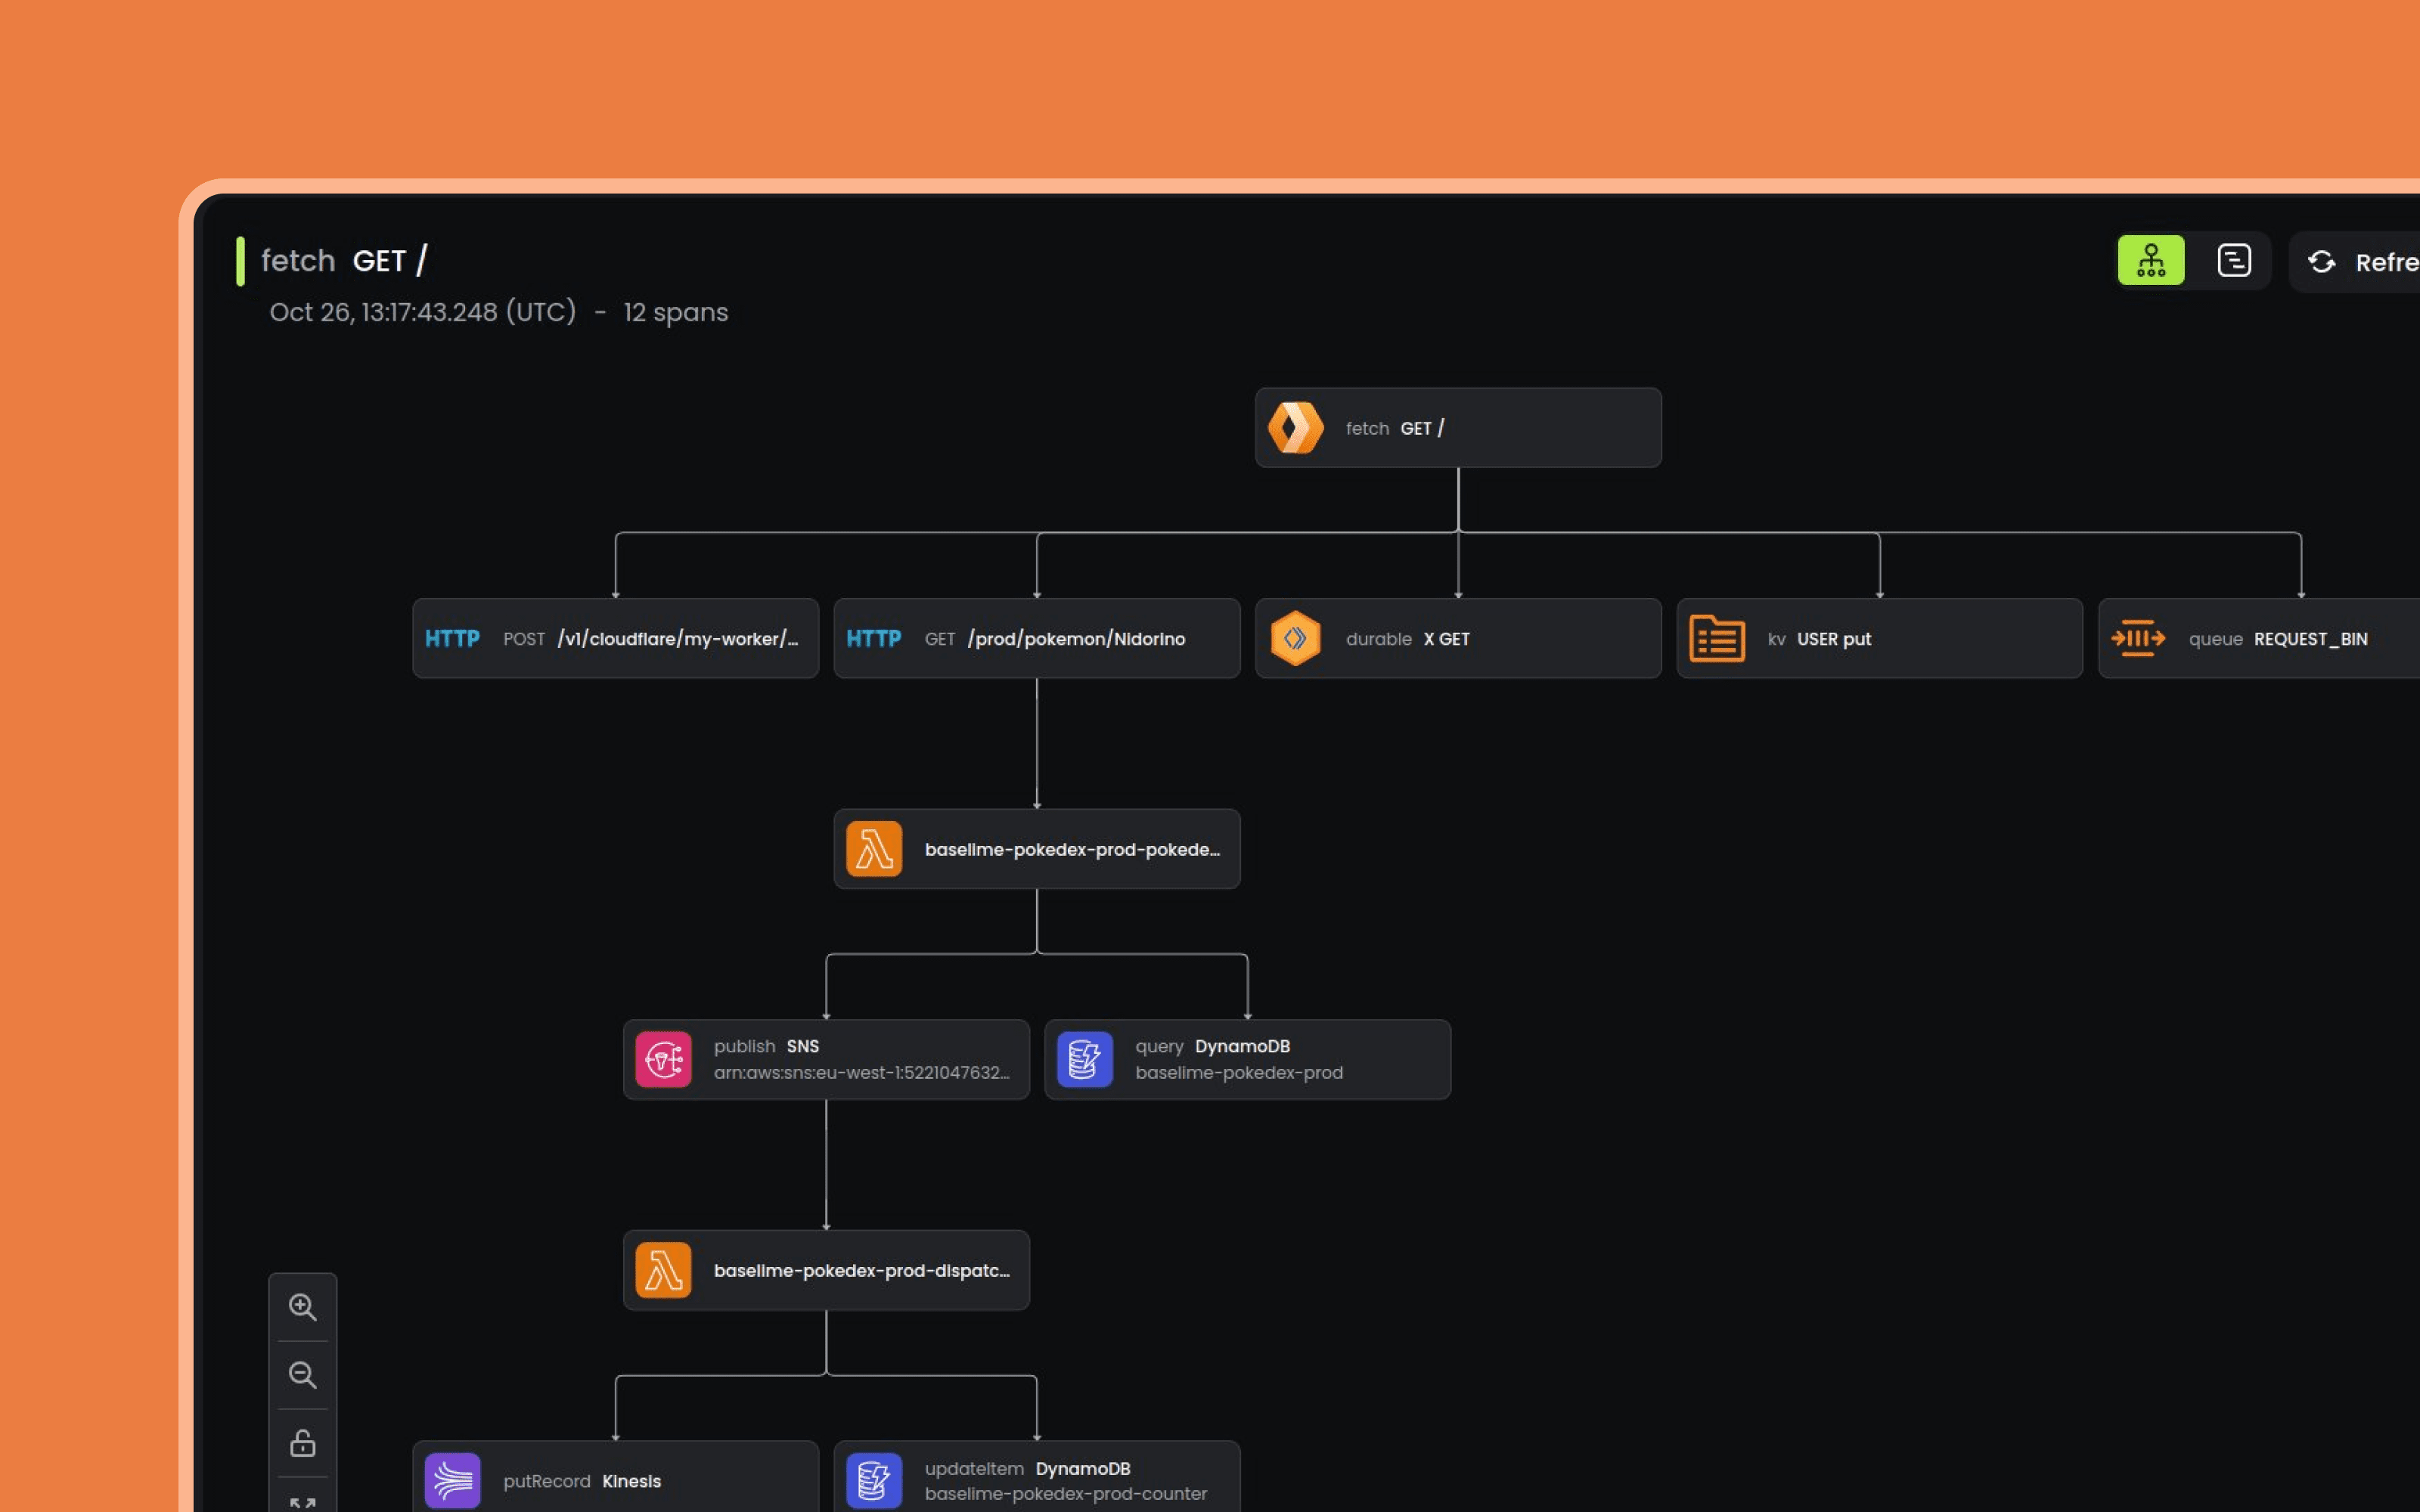Select the query DynamoDB baselime-pokedex-prod node
The width and height of the screenshot is (2420, 1512).
(x=1247, y=1060)
